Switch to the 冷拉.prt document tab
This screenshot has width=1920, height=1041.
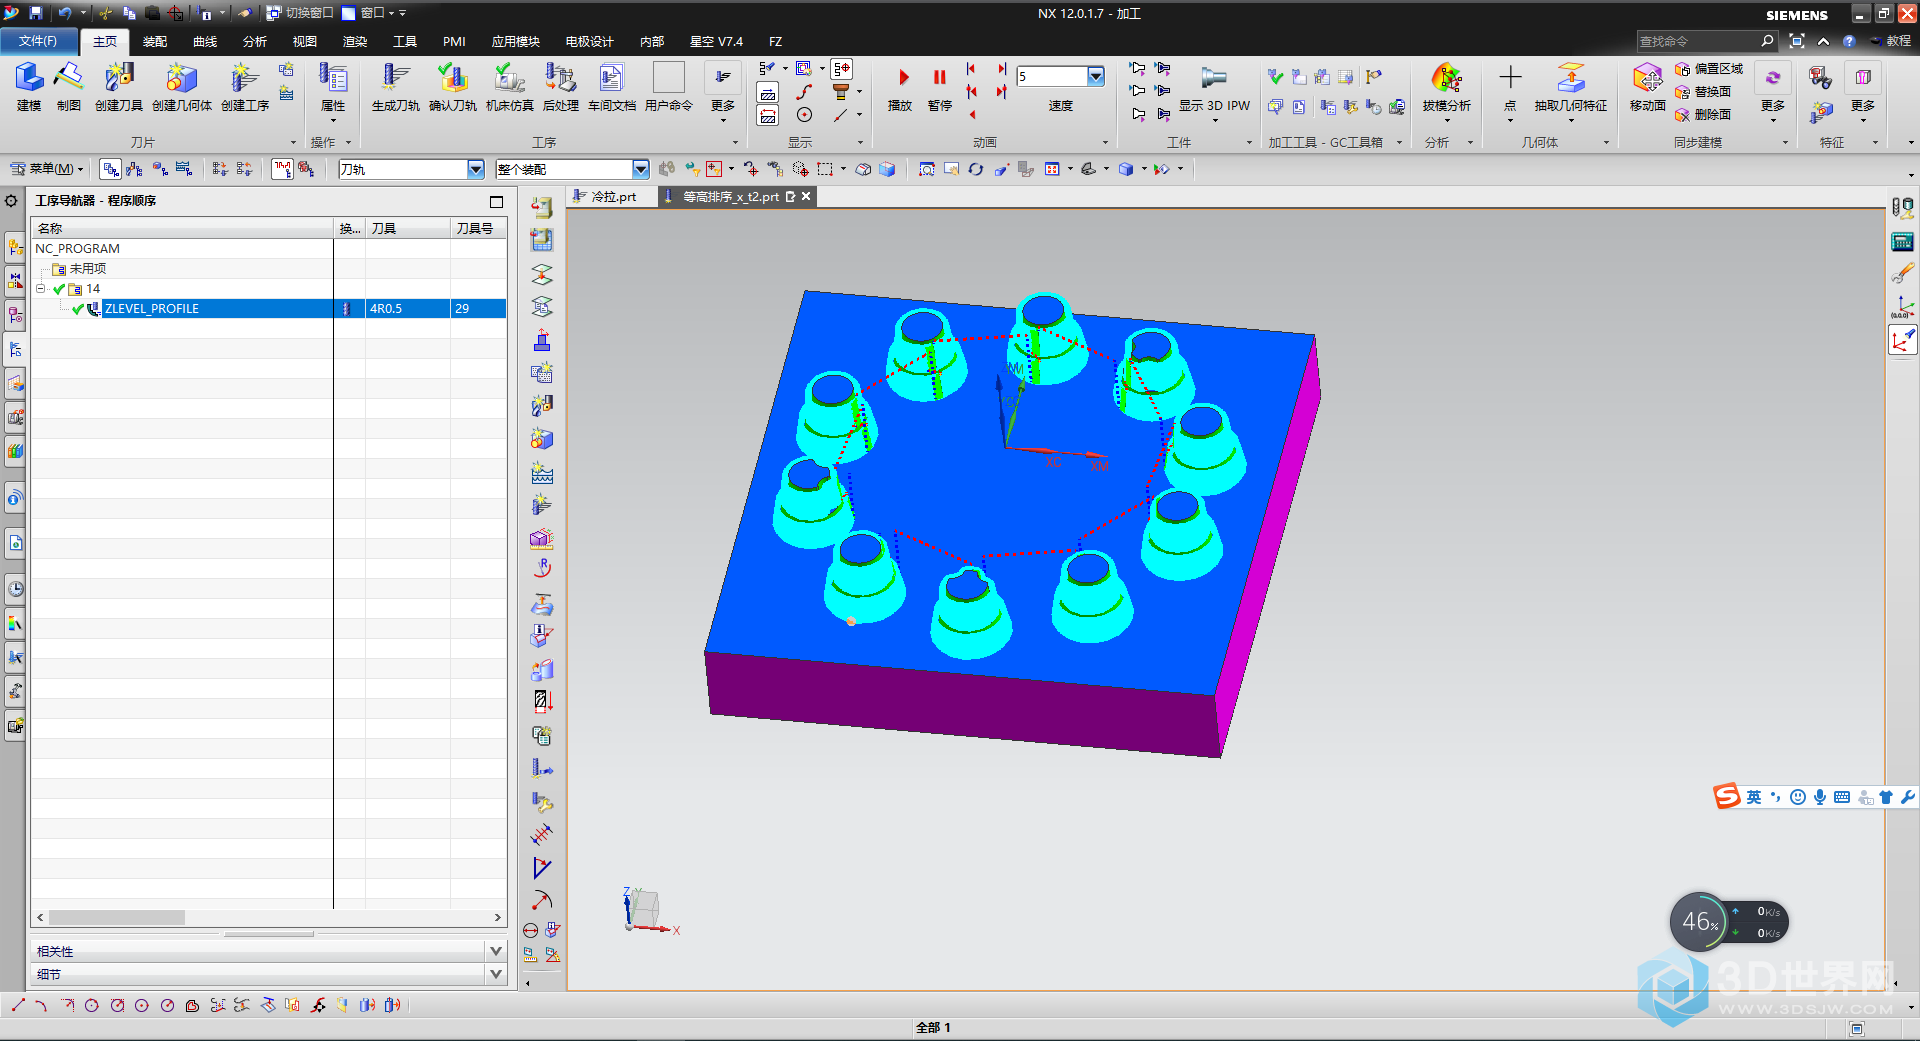(613, 197)
